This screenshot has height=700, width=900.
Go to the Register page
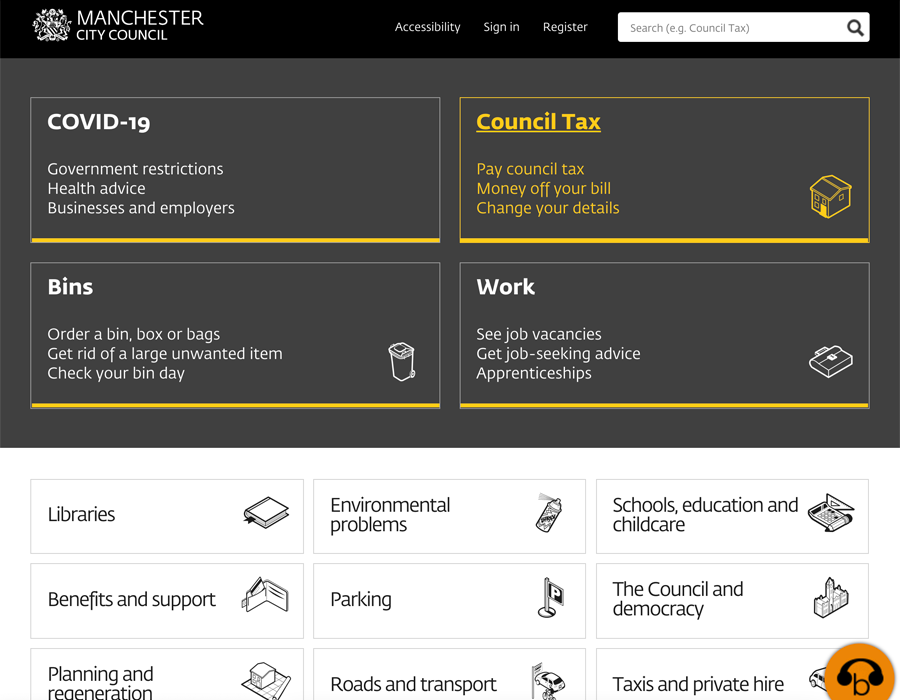[565, 27]
